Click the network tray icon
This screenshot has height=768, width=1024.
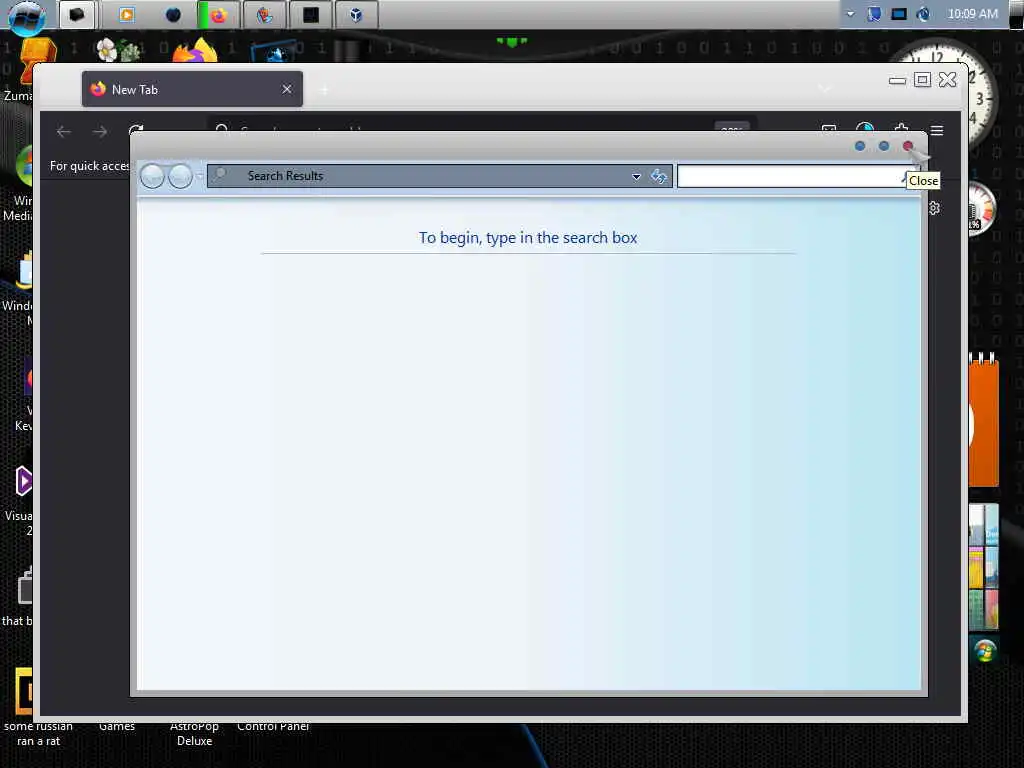pyautogui.click(x=874, y=14)
